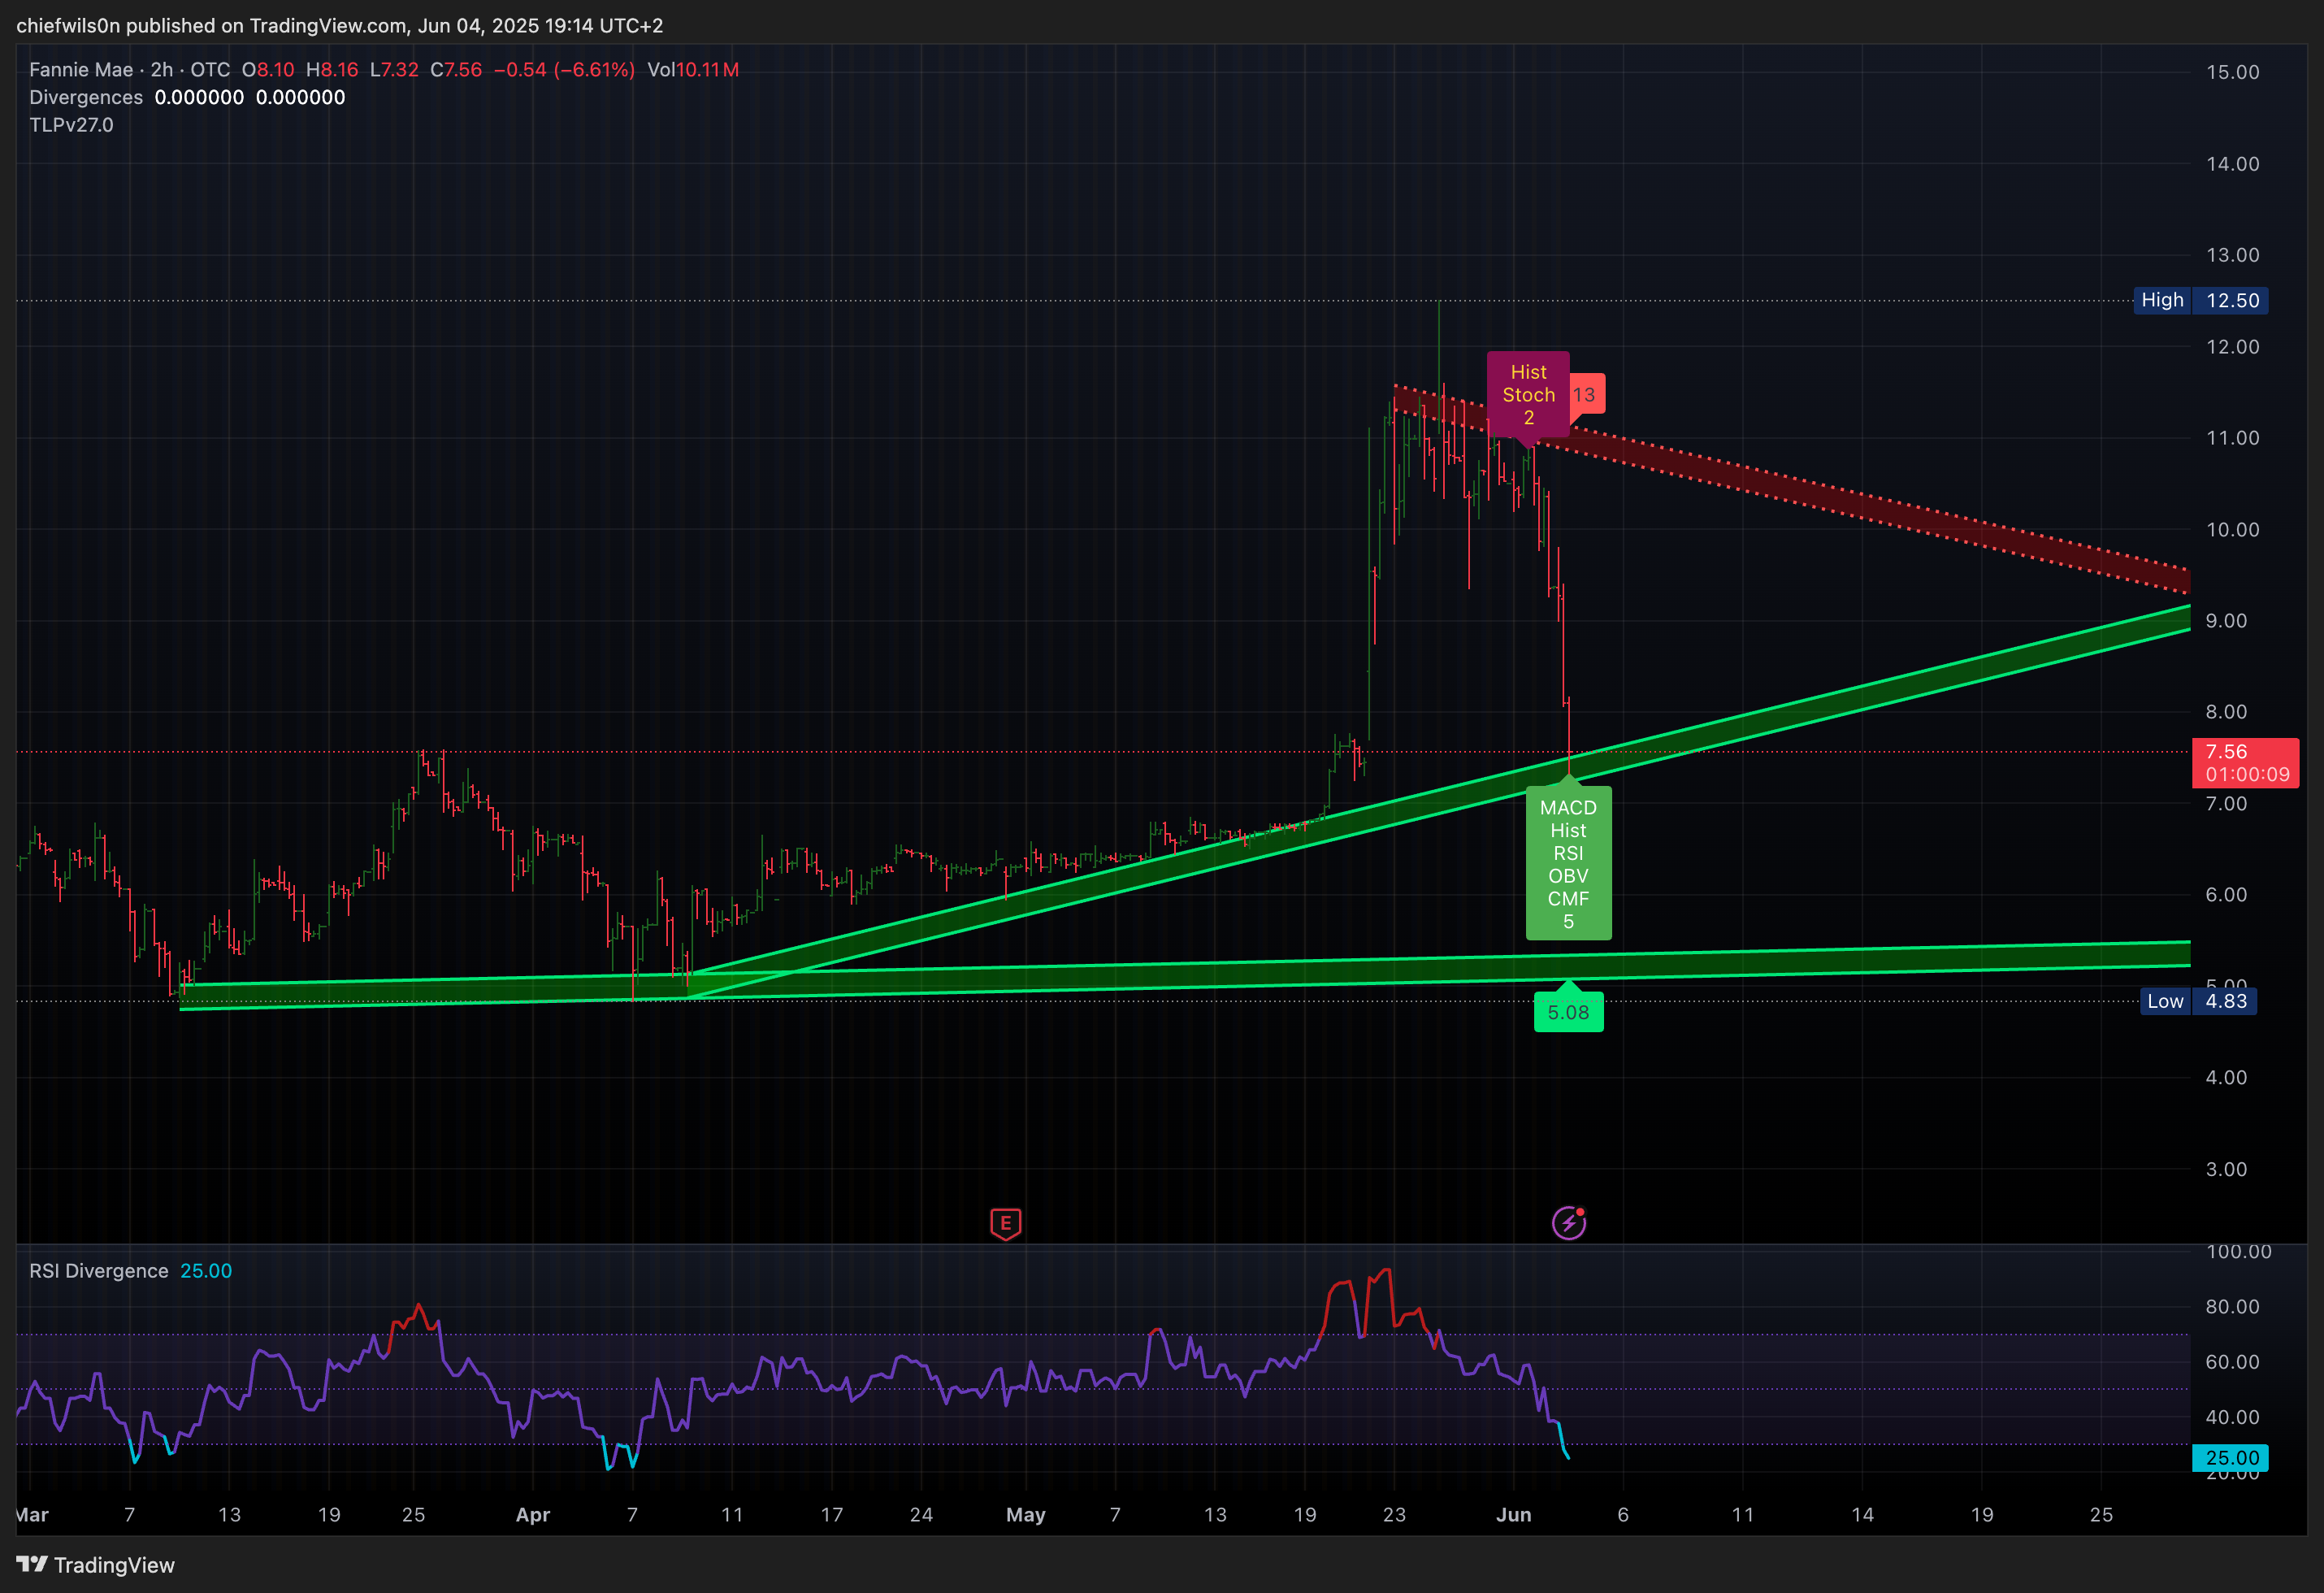Viewport: 2324px width, 1593px height.
Task: Click the May label on time axis
Action: click(x=1025, y=1515)
